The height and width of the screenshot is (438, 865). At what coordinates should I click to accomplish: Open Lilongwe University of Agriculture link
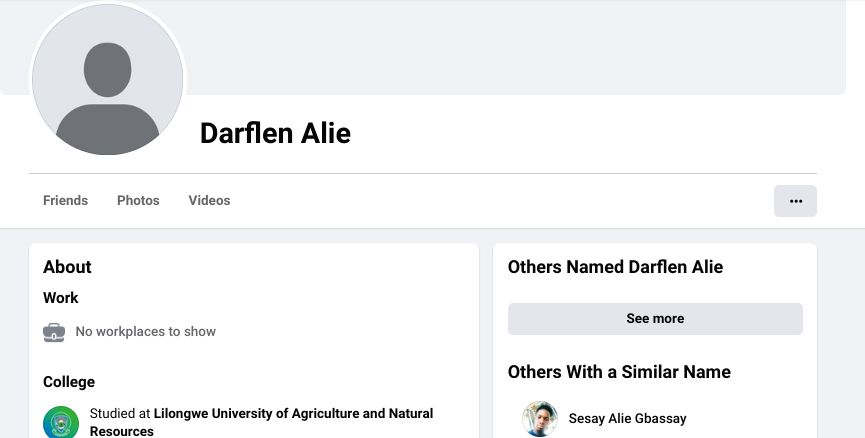tap(261, 422)
